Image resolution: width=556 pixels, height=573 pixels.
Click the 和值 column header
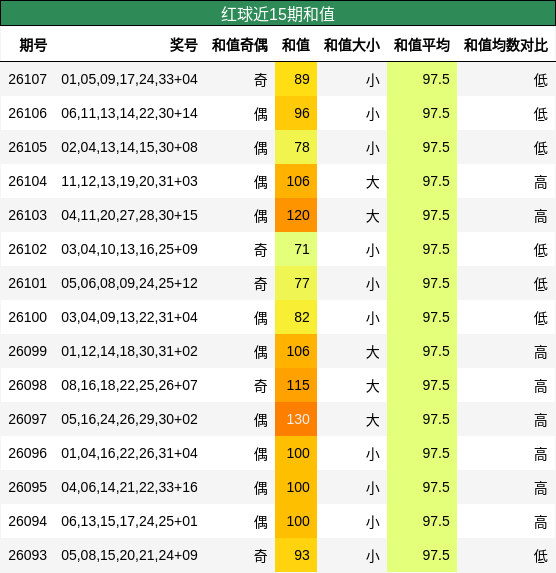point(296,46)
